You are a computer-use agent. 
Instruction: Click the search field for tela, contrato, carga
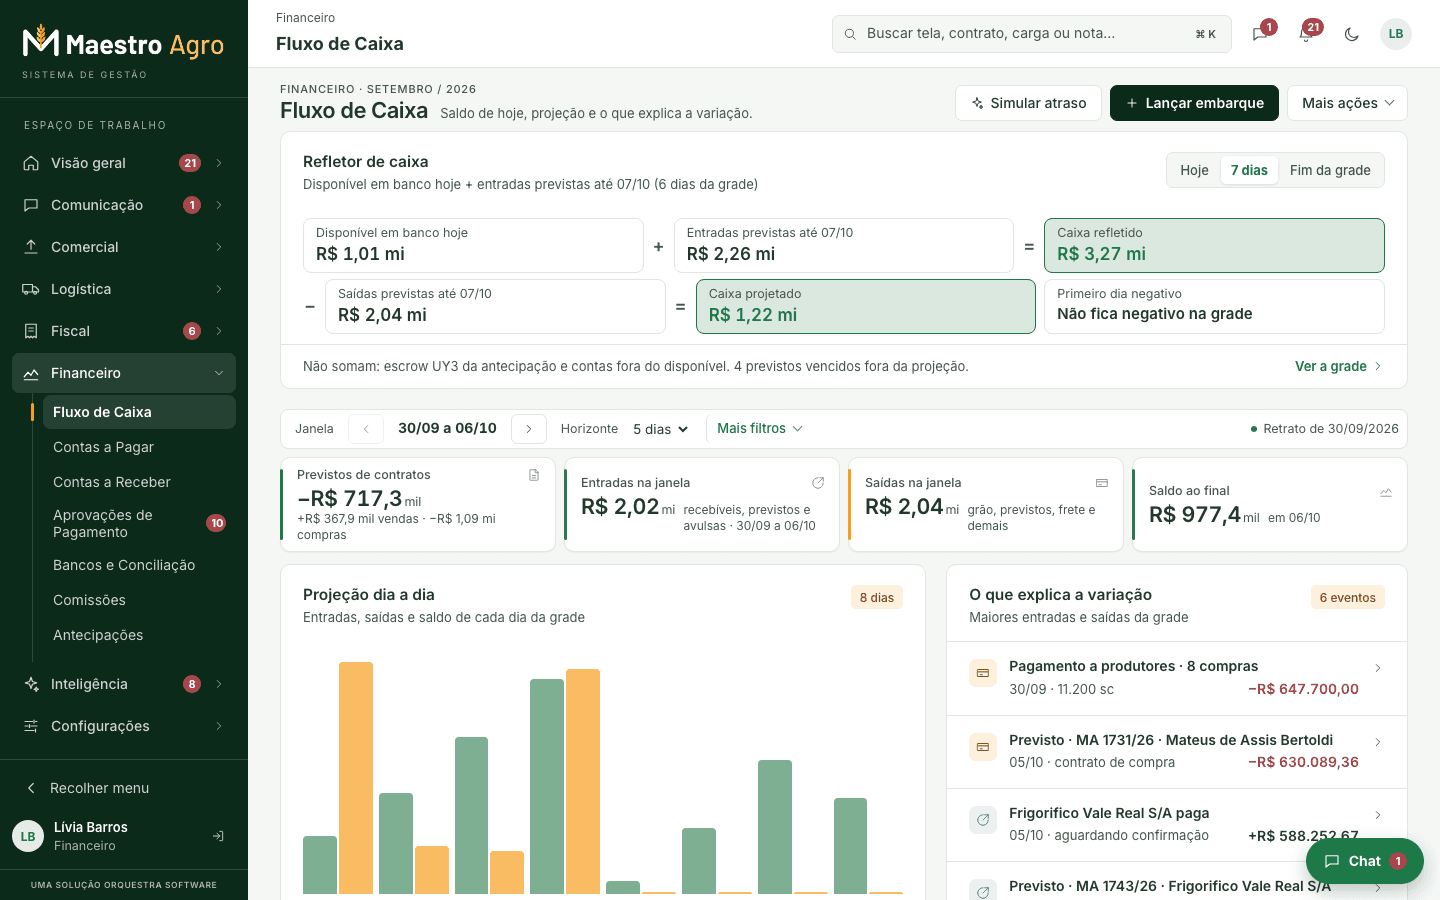pos(1032,34)
